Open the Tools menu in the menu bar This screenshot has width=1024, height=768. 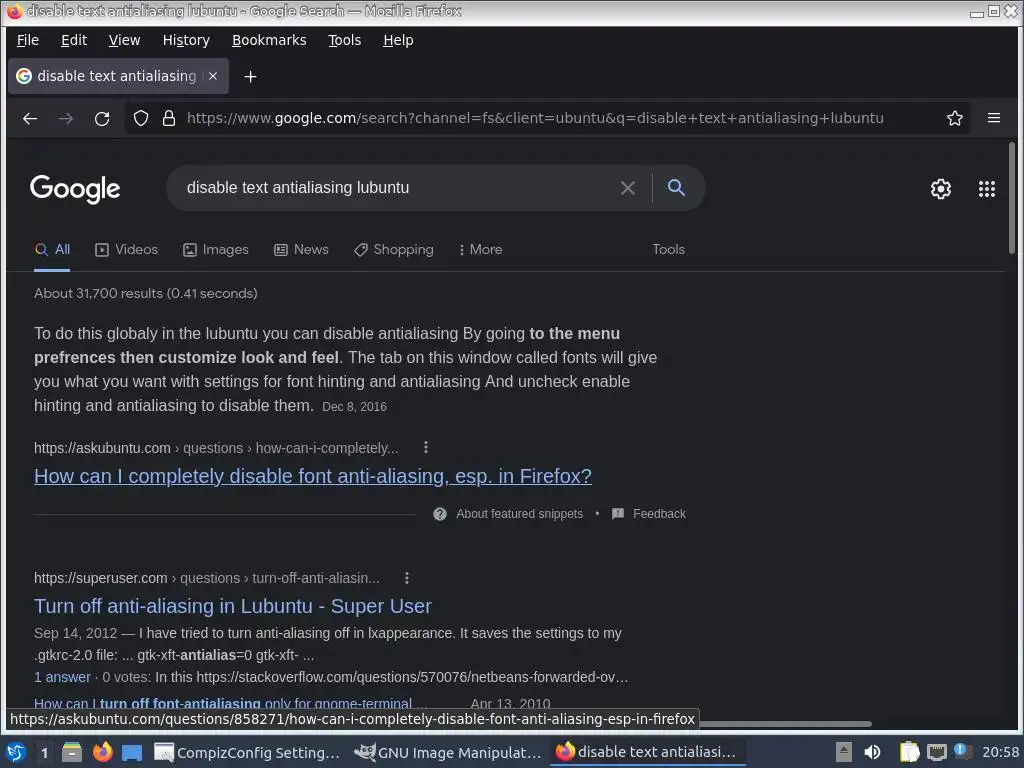click(344, 40)
